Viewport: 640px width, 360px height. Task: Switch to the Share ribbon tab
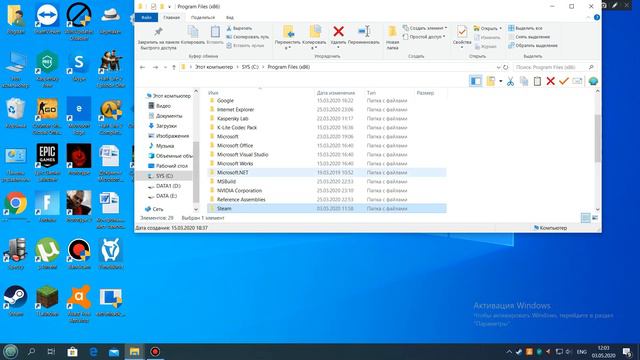click(202, 18)
